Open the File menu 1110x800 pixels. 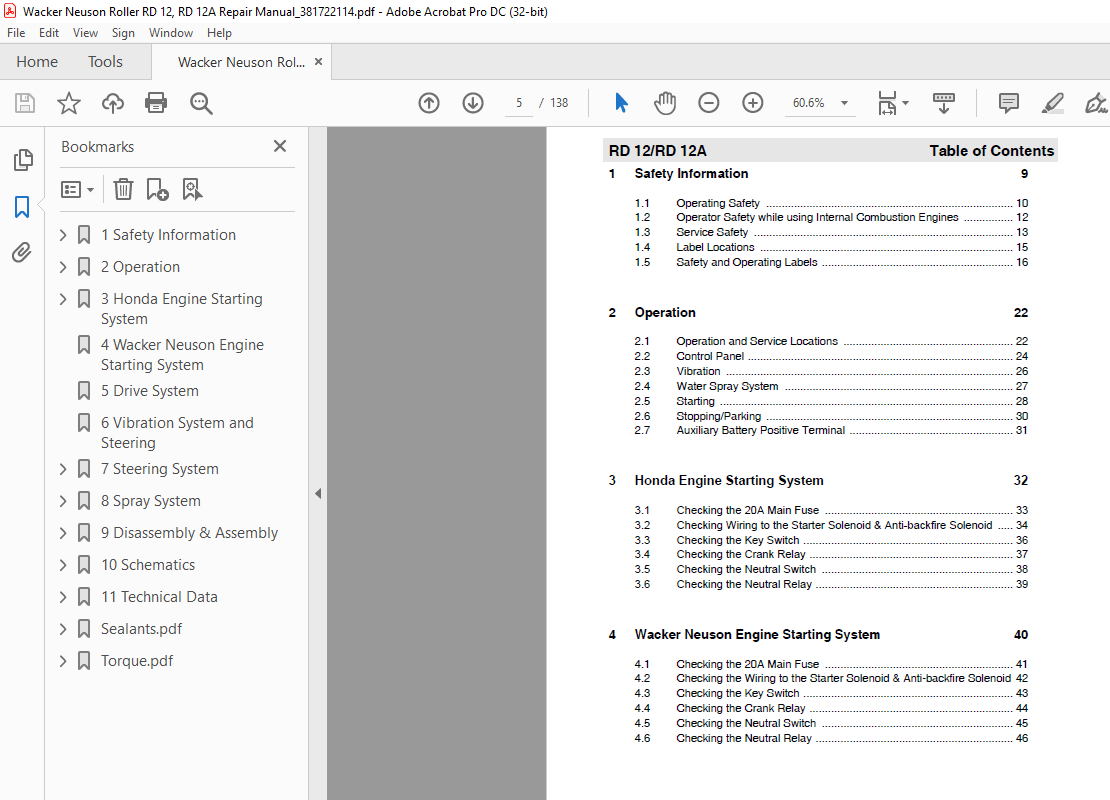[16, 33]
